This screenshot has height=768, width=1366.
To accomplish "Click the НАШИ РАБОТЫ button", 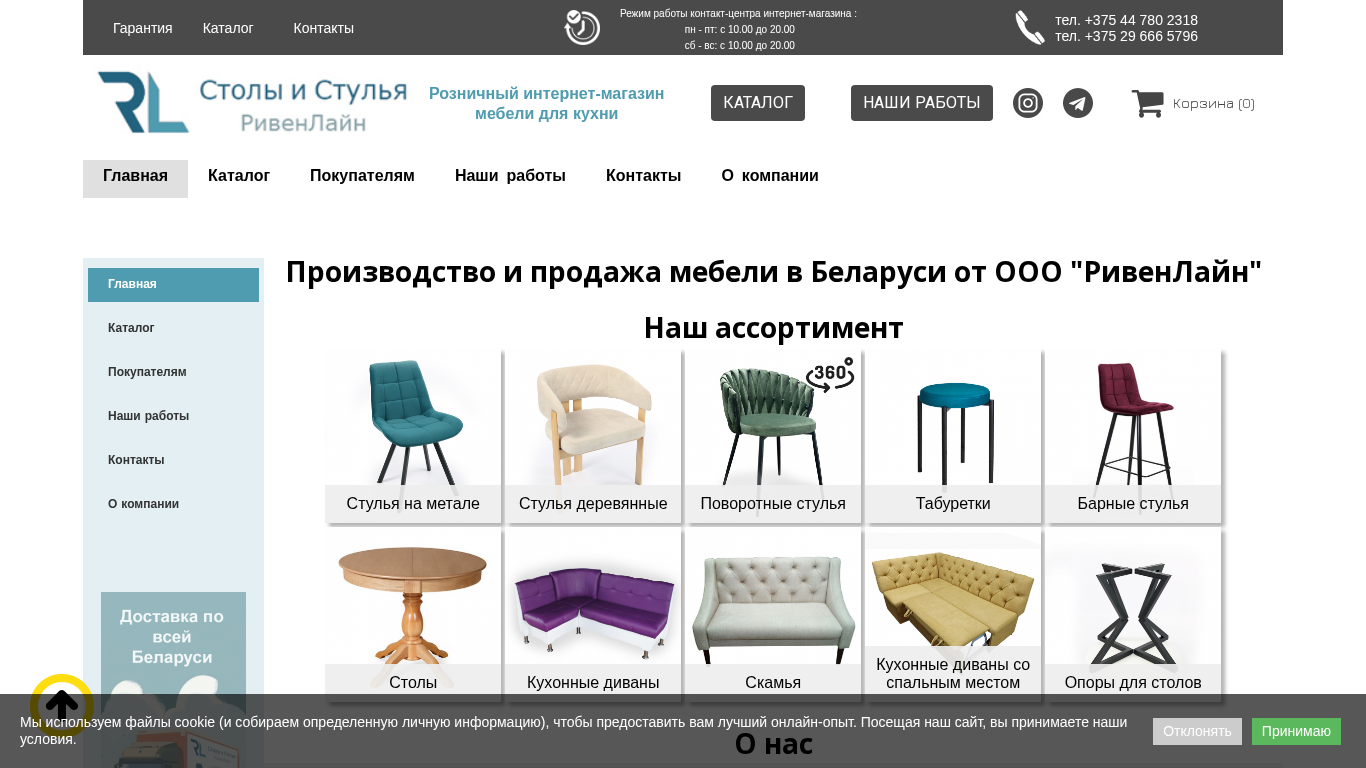I will (922, 103).
